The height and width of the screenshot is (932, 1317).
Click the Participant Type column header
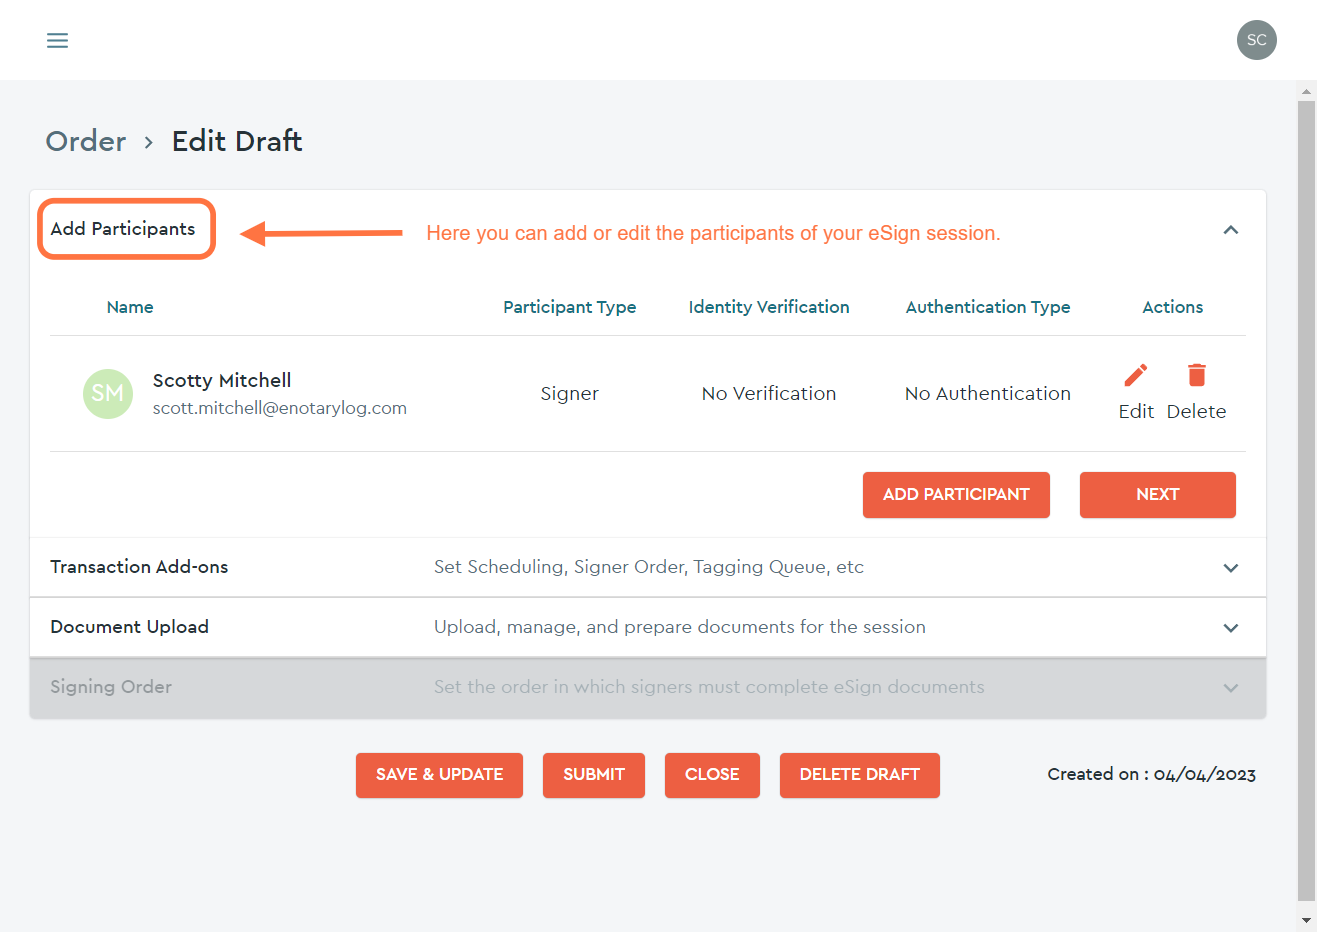[570, 307]
